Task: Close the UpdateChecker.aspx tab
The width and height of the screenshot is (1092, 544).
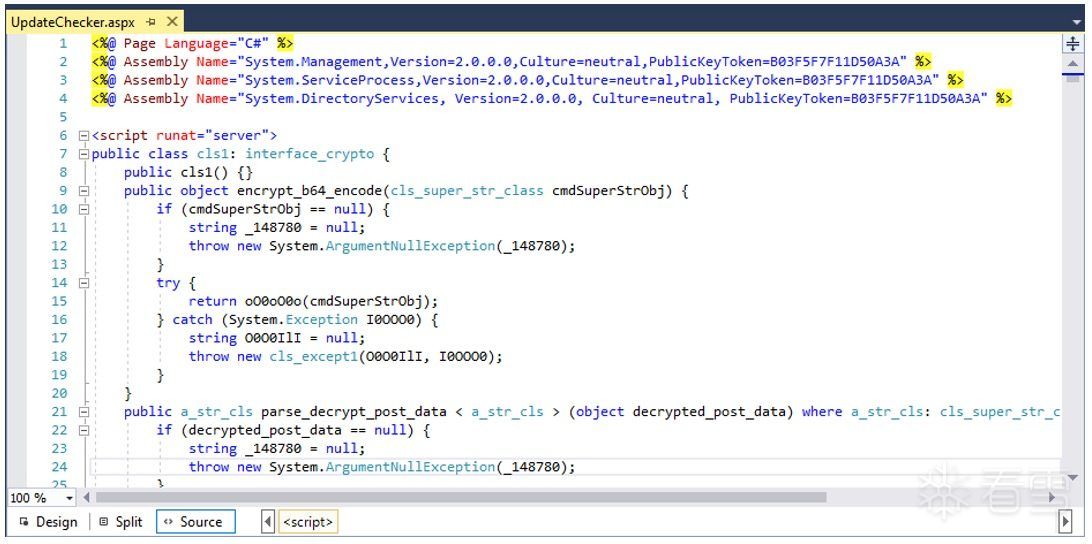Action: [172, 22]
